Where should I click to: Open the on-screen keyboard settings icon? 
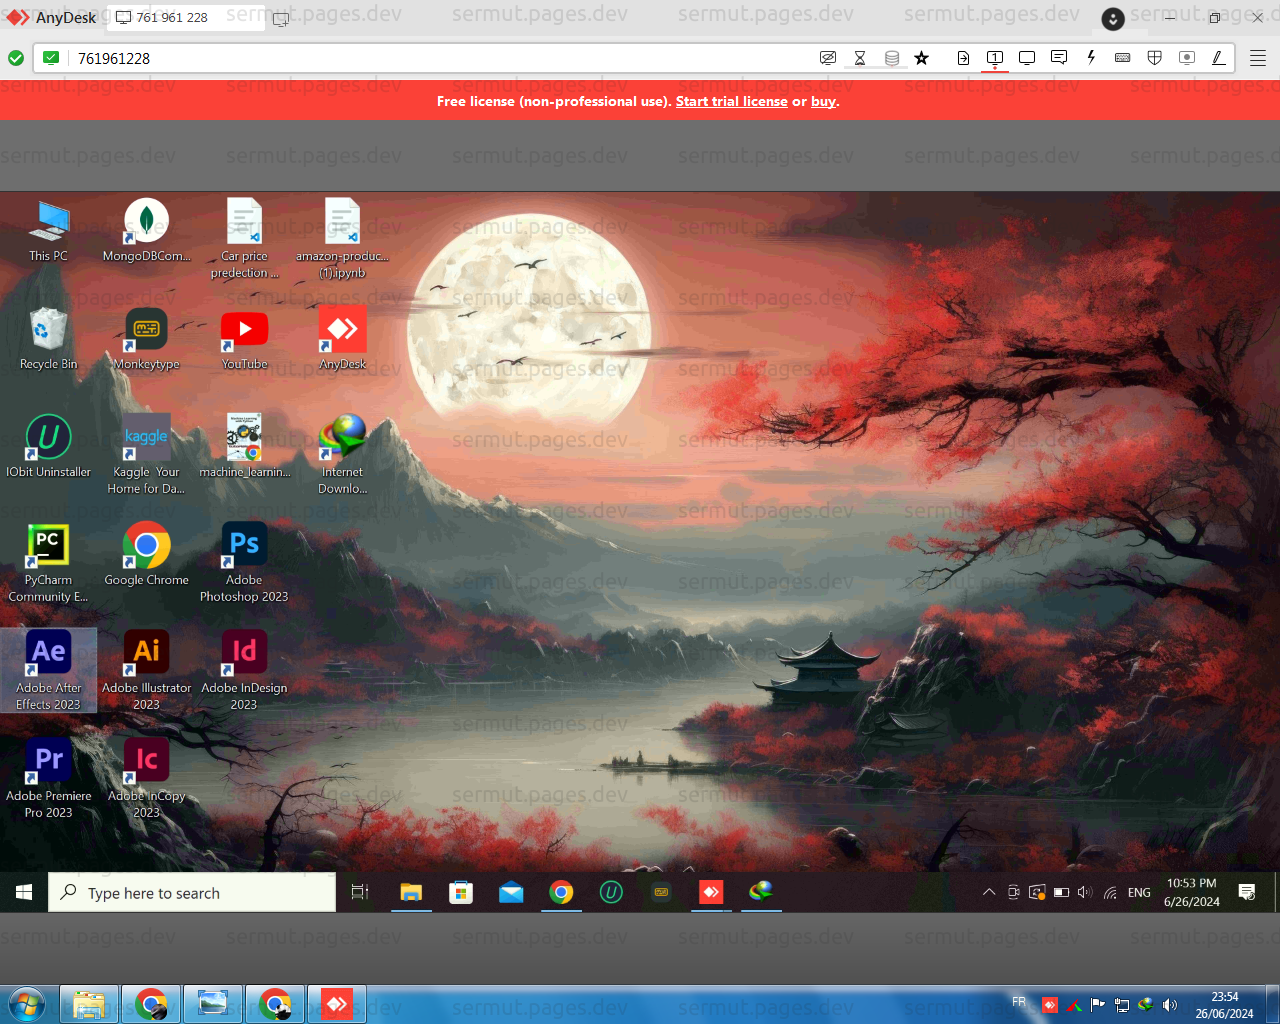1122,57
